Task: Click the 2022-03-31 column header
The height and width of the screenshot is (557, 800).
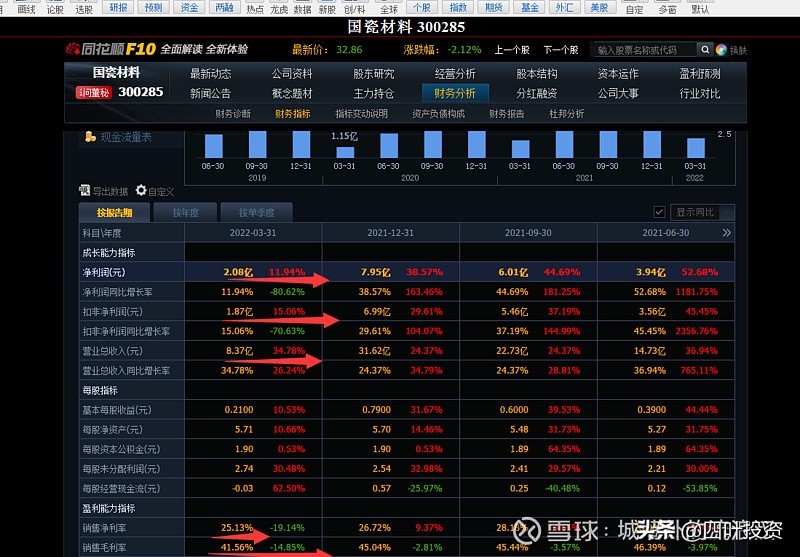Action: 253,233
